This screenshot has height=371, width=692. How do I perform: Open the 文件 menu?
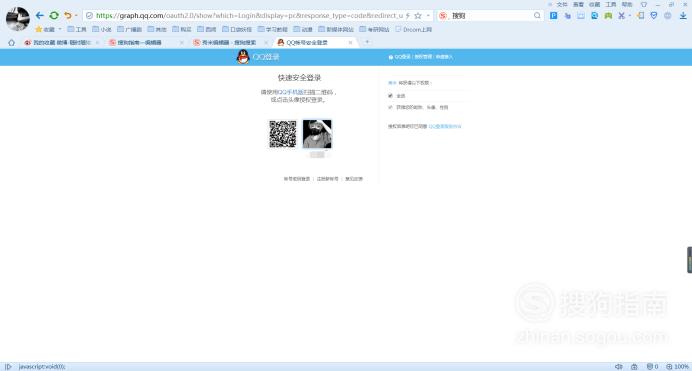click(x=562, y=4)
